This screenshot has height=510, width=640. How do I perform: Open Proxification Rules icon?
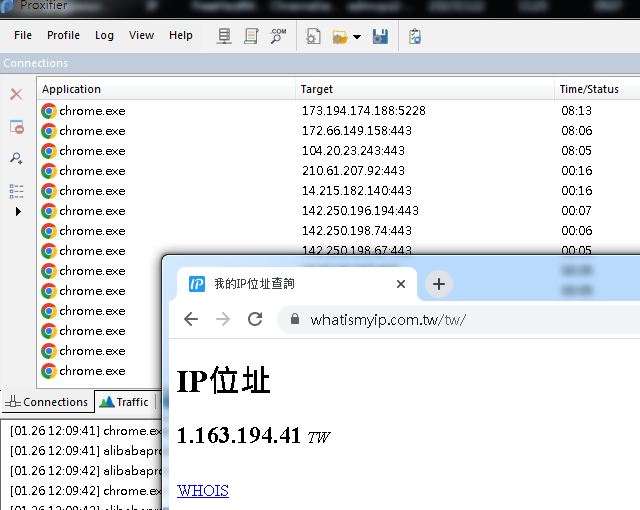tap(251, 36)
